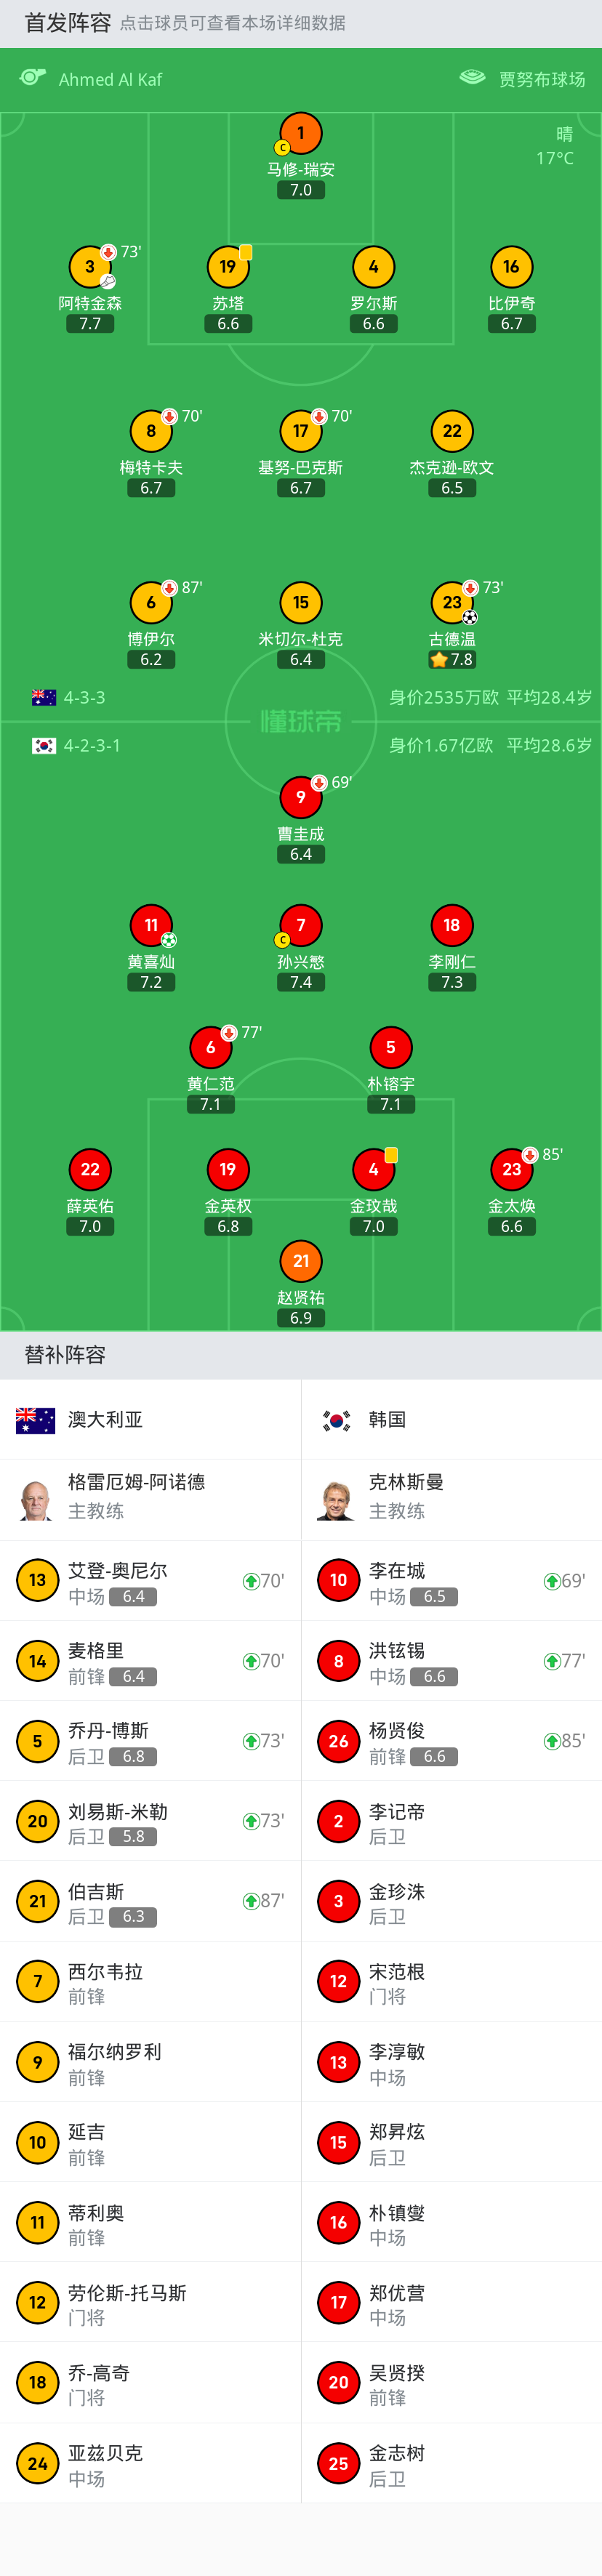Select 阿特金森 number 3 player badge

(x=90, y=267)
